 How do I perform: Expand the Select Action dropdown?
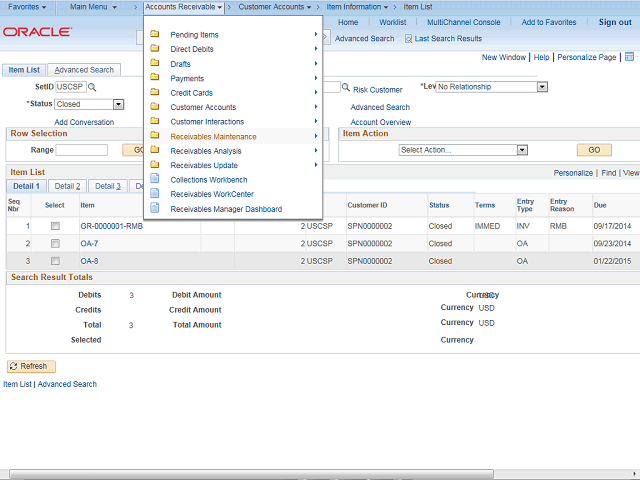tap(522, 150)
